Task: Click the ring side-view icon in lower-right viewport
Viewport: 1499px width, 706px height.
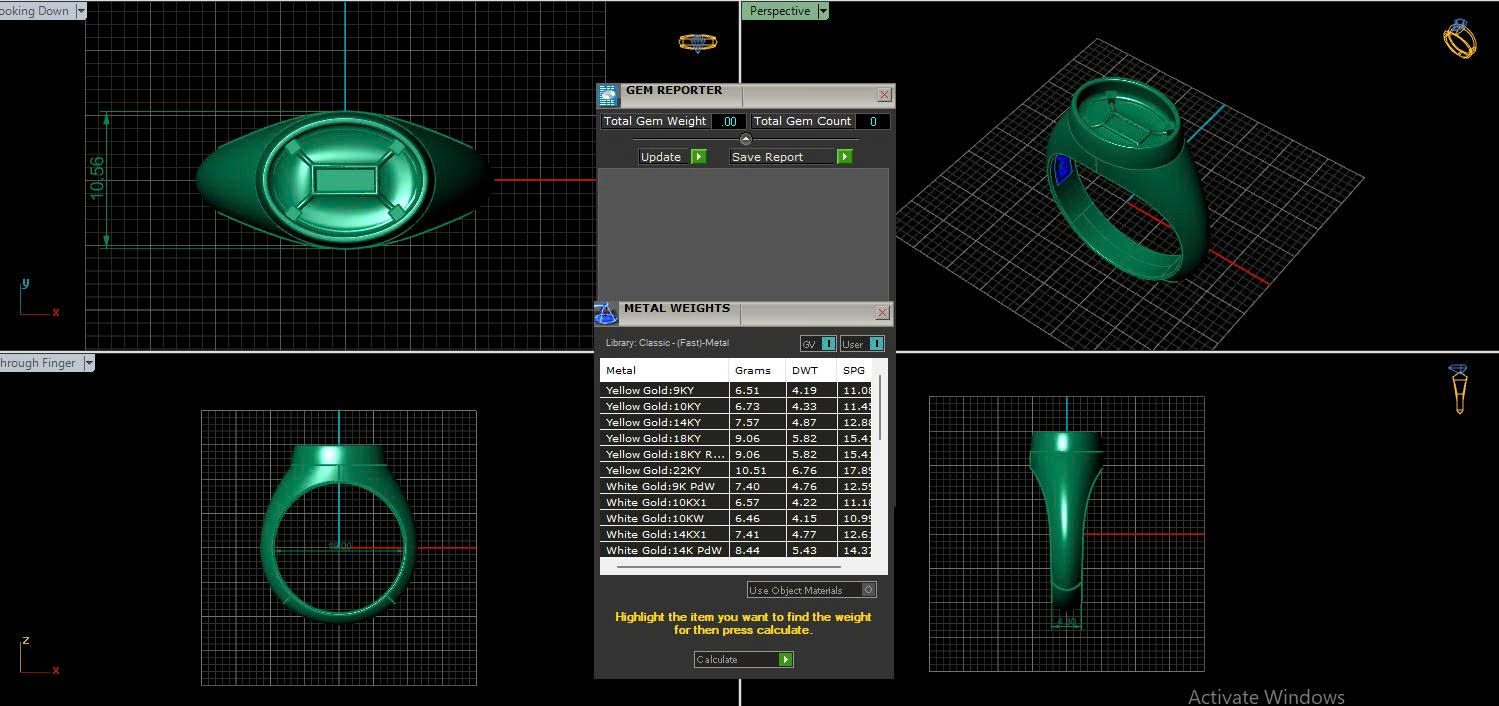Action: [1459, 388]
